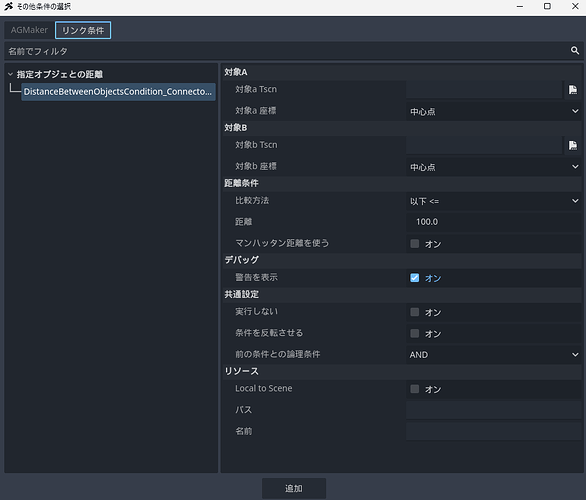This screenshot has width=586, height=500.
Task: Enable the 実行しない checkbox
Action: coord(414,312)
